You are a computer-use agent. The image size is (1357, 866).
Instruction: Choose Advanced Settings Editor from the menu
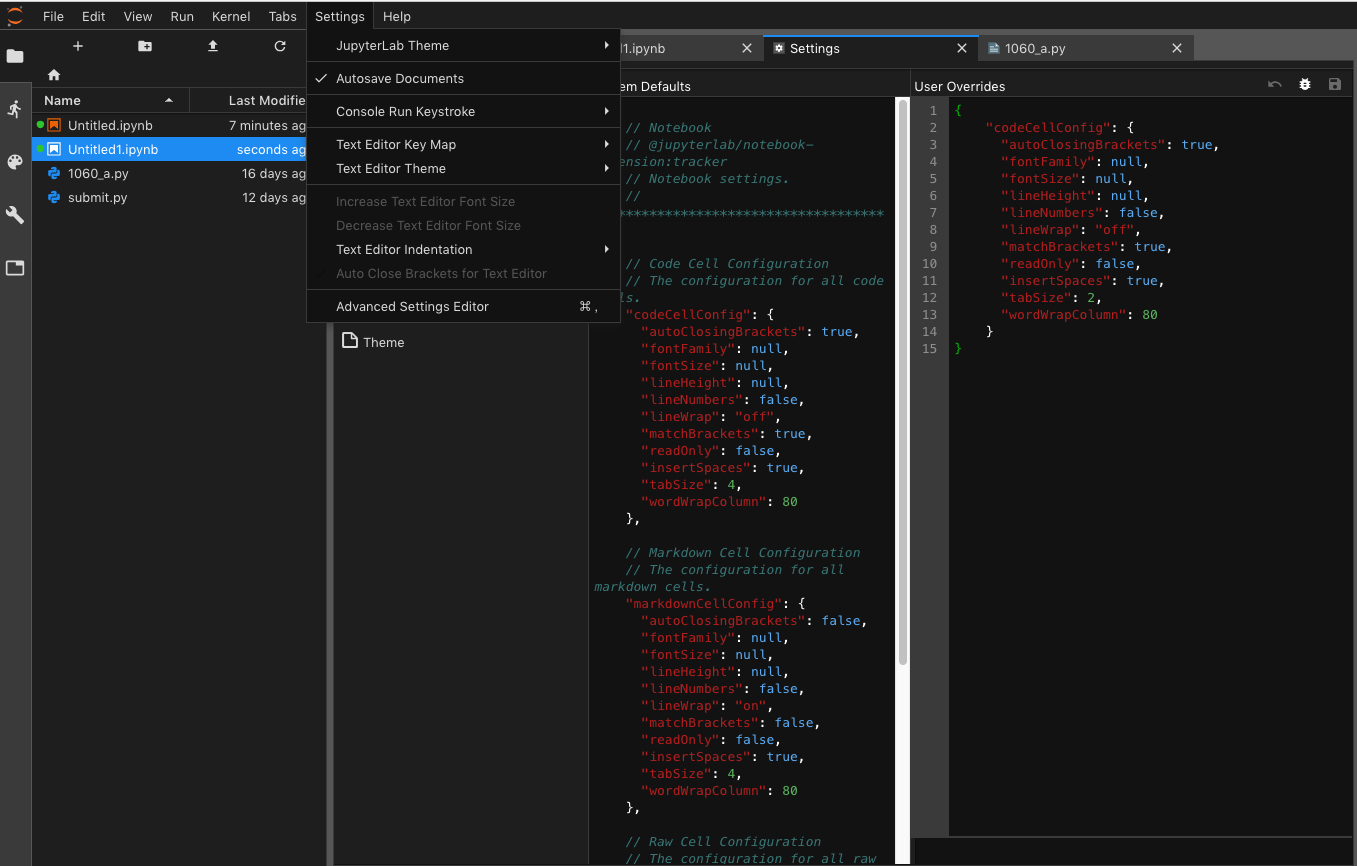point(464,307)
